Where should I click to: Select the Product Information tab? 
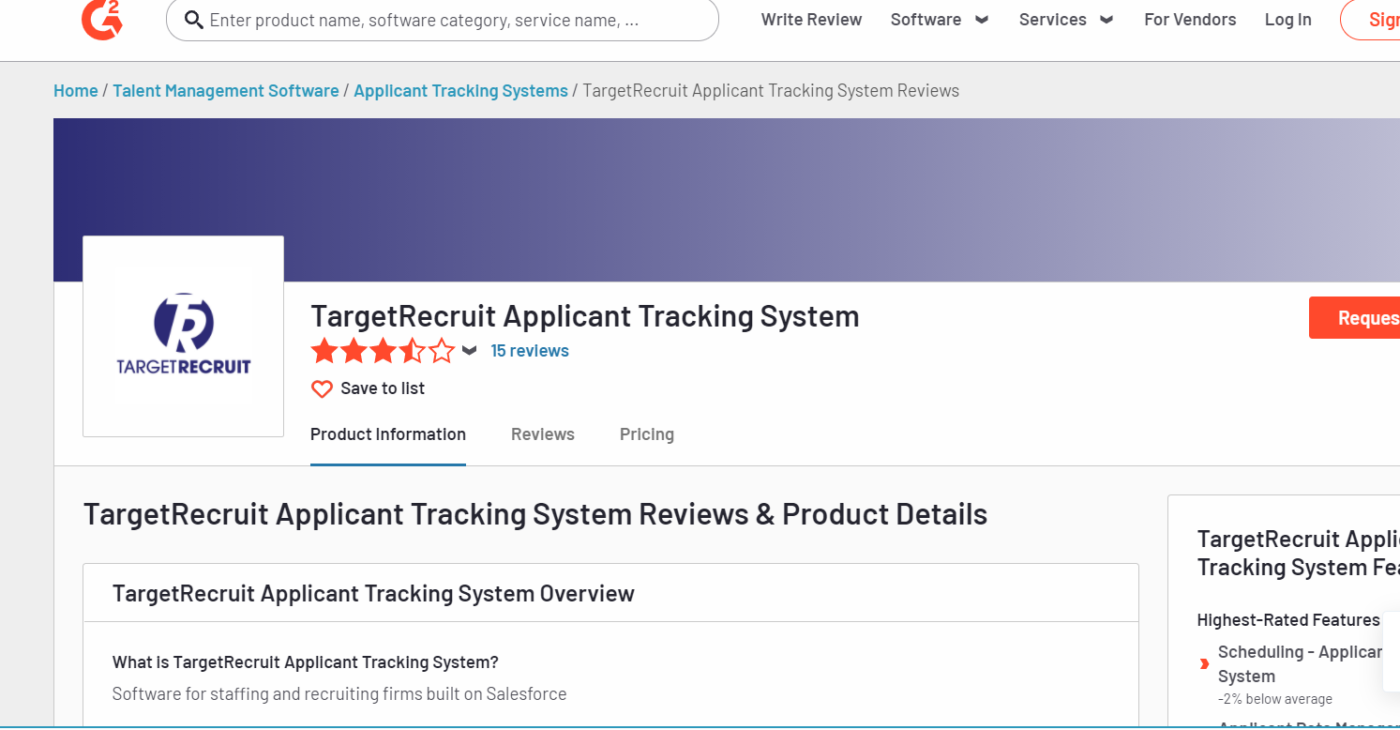(388, 435)
